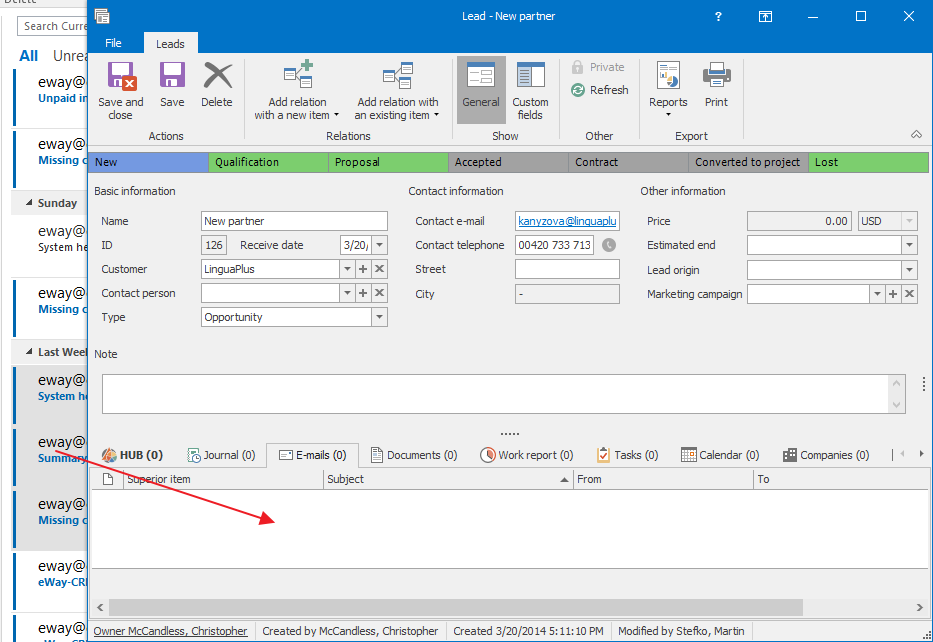Add a new Customer with plus icon
This screenshot has width=933, height=642.
[363, 269]
